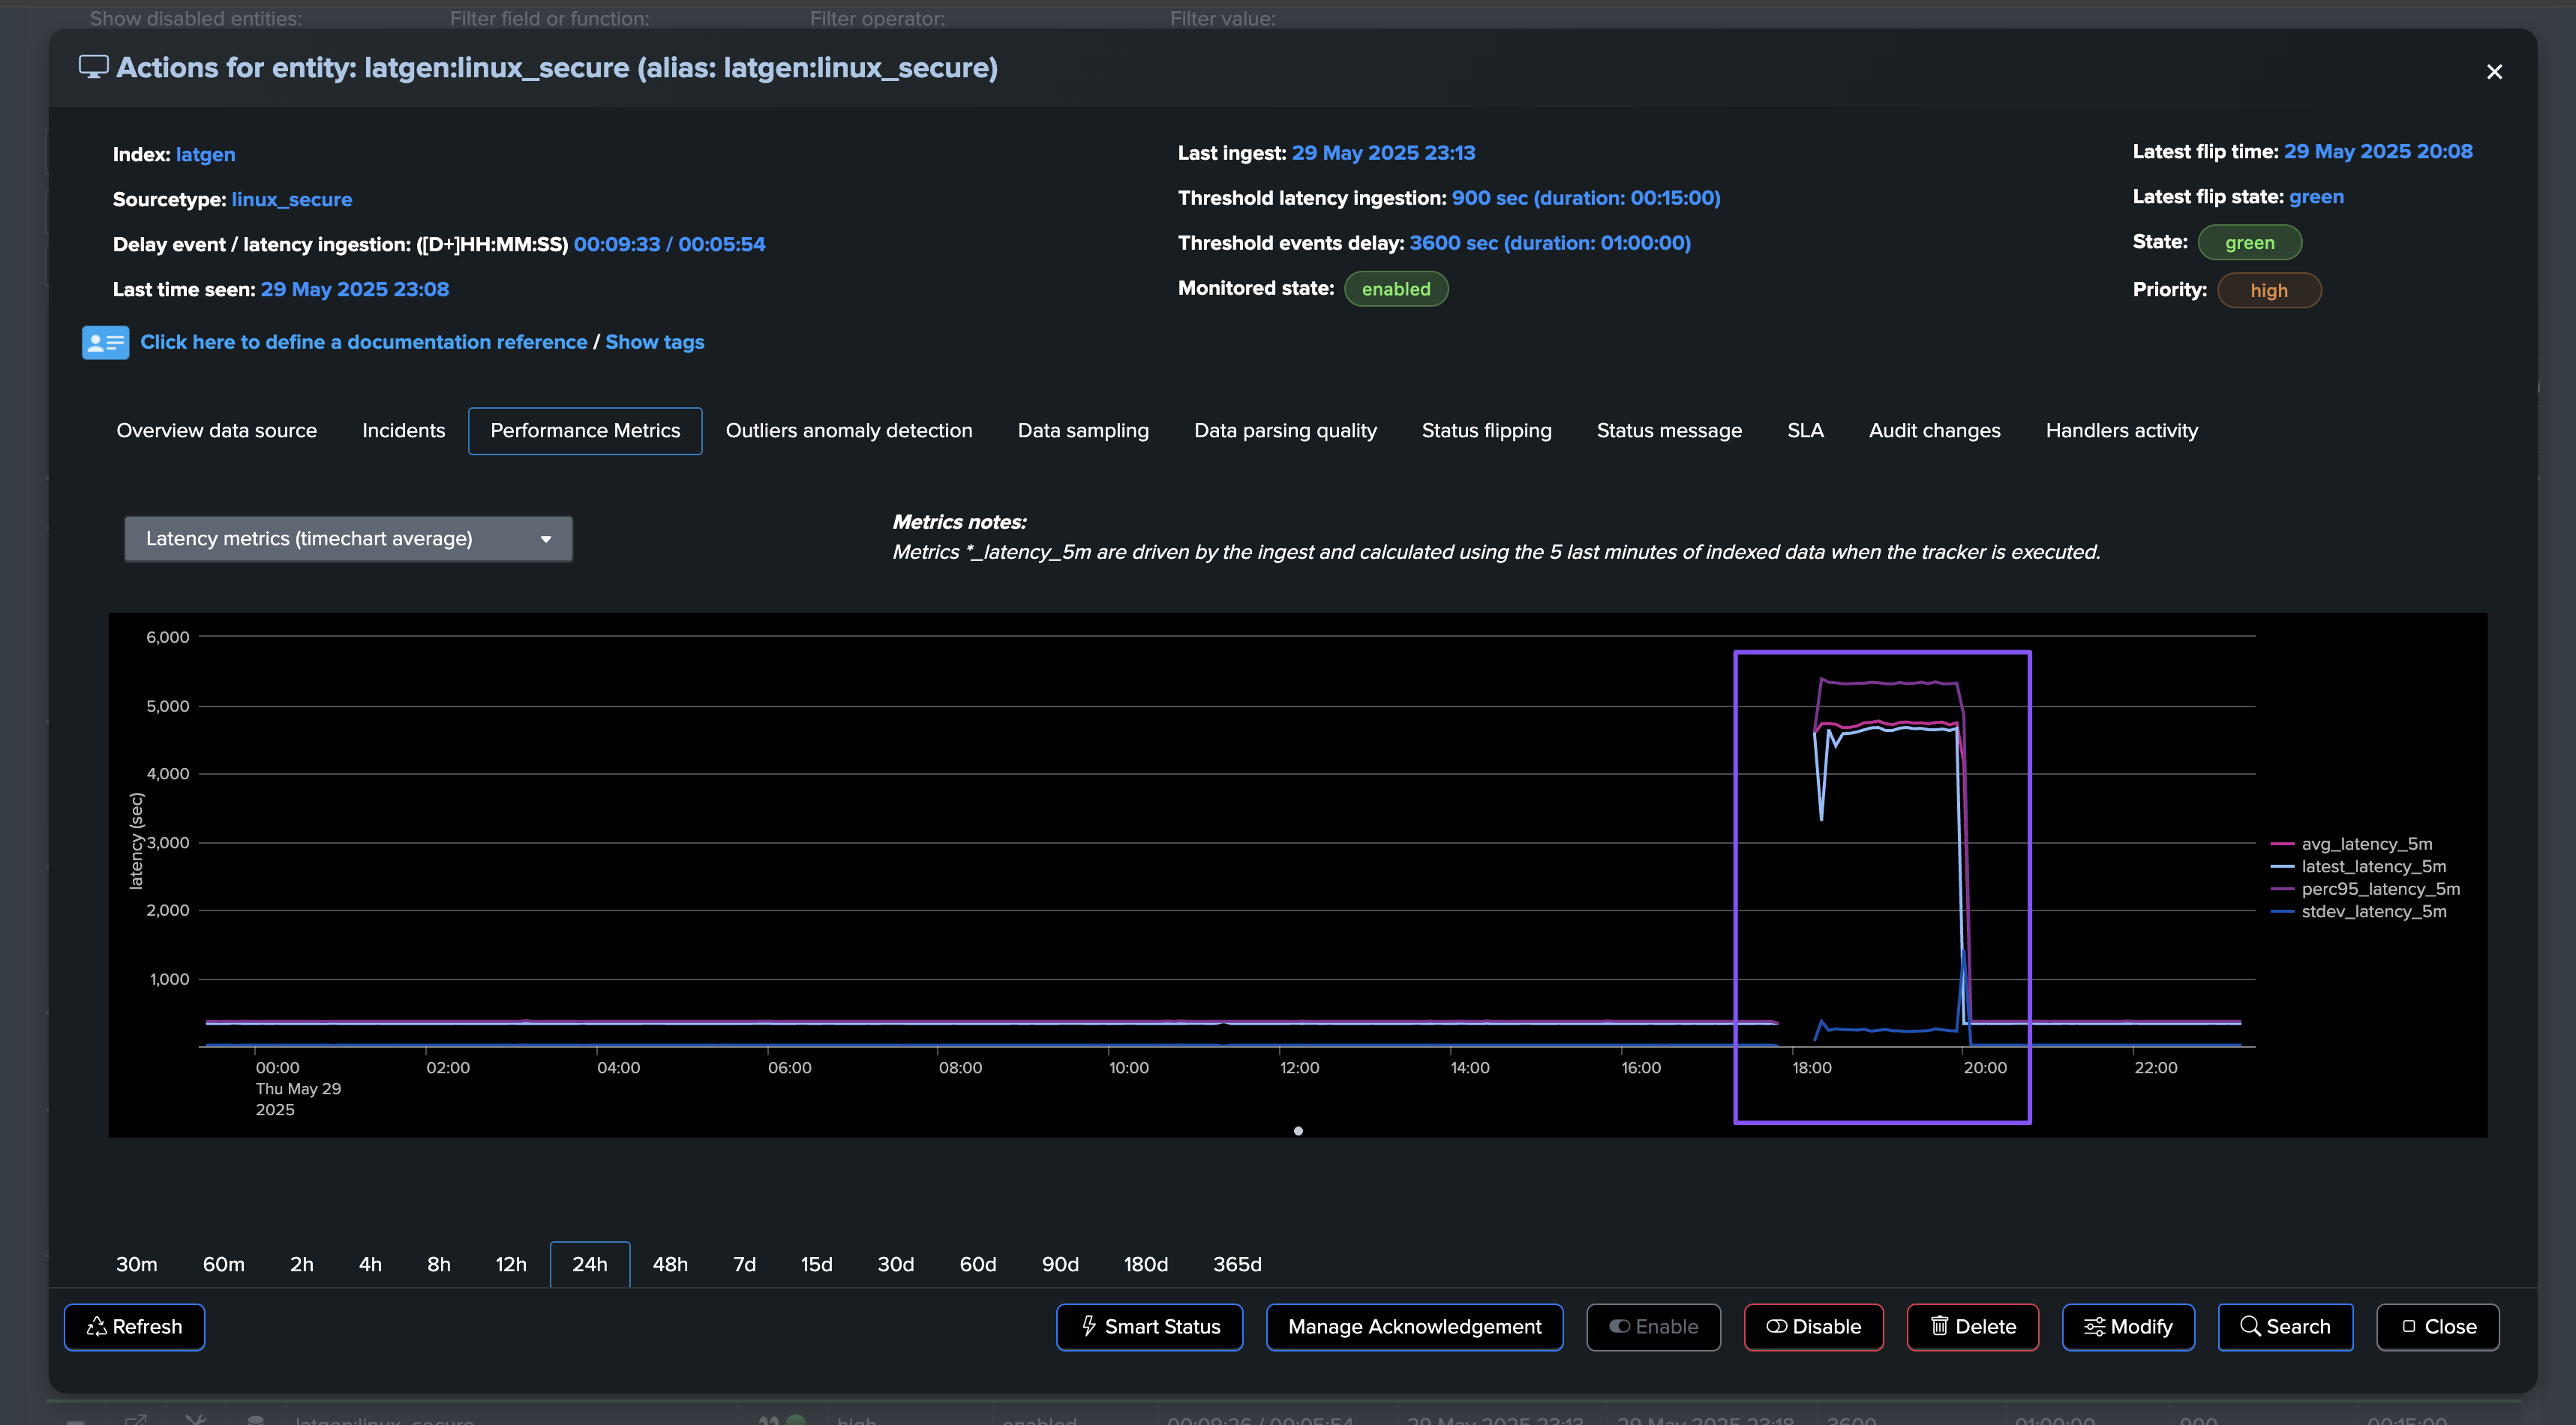Close the dialog with the X icon
The image size is (2576, 1425).
click(2494, 72)
